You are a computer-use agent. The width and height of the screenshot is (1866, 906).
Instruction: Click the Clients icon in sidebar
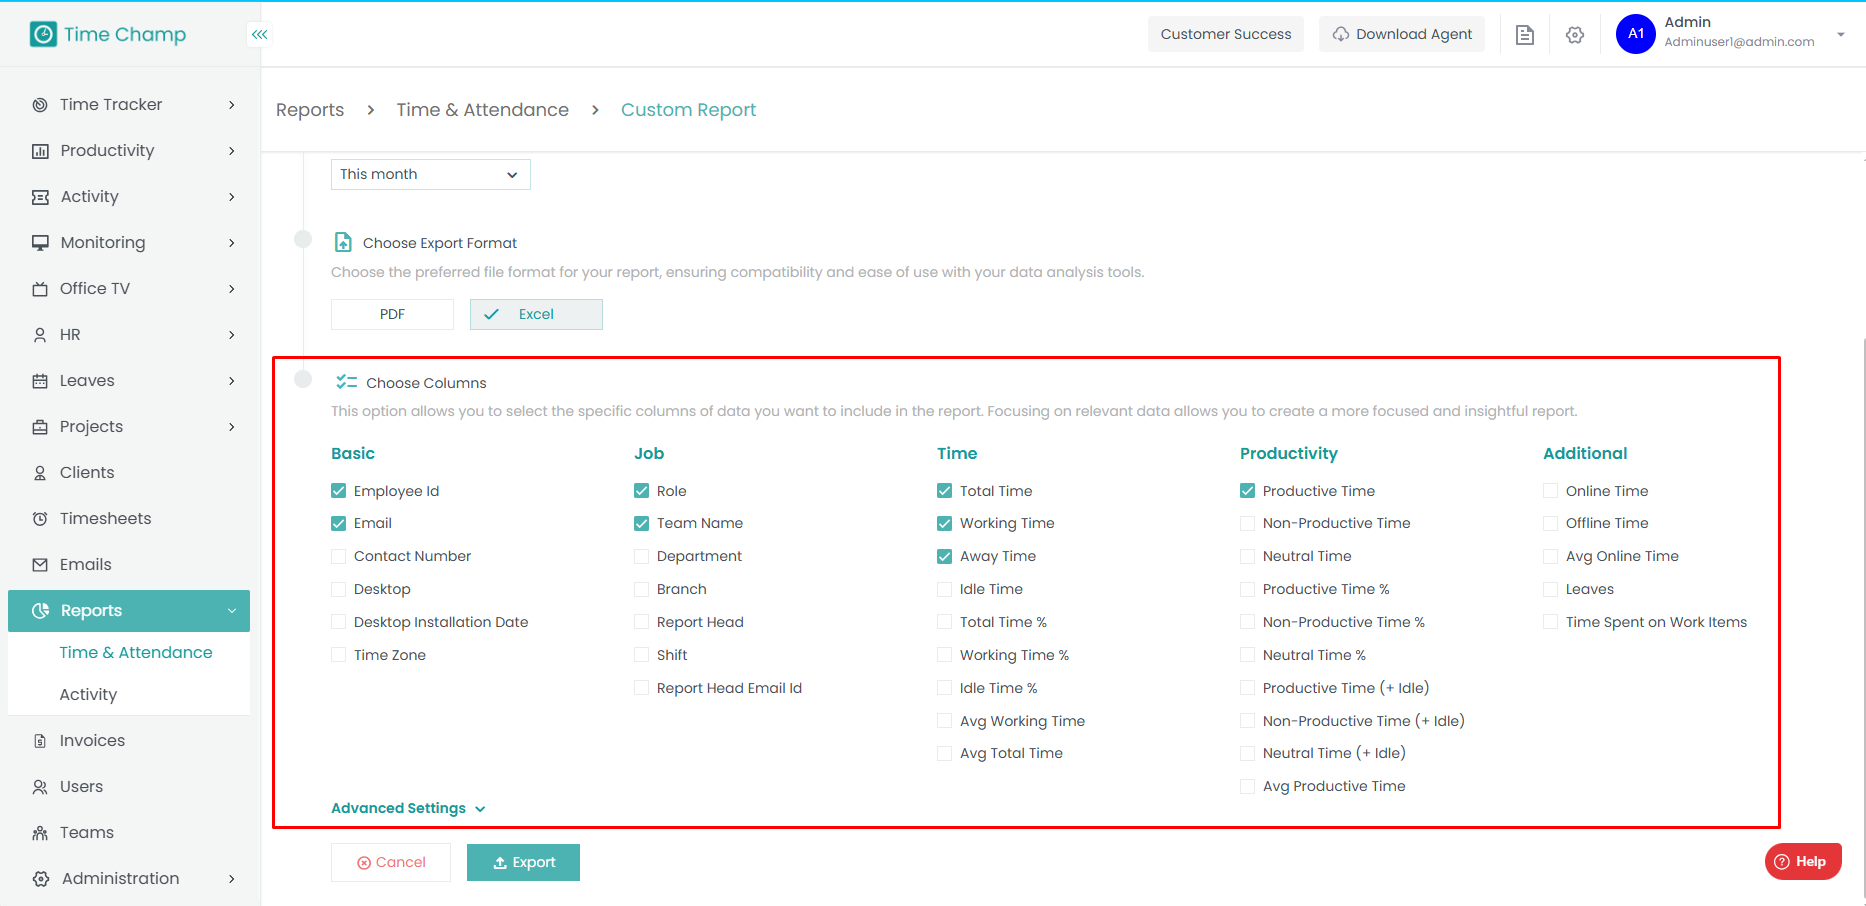[40, 473]
